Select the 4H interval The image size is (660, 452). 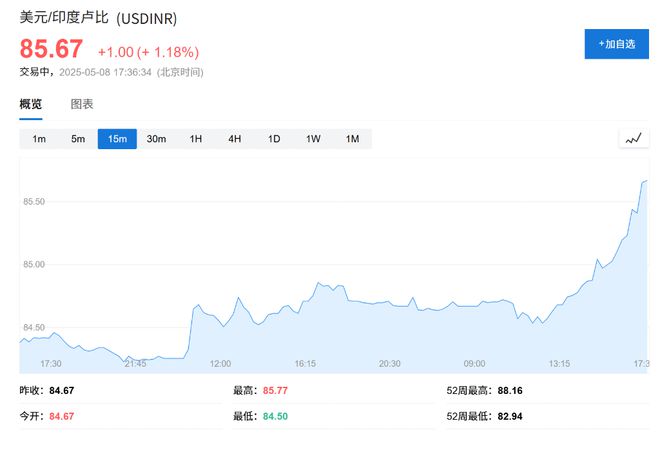point(235,139)
